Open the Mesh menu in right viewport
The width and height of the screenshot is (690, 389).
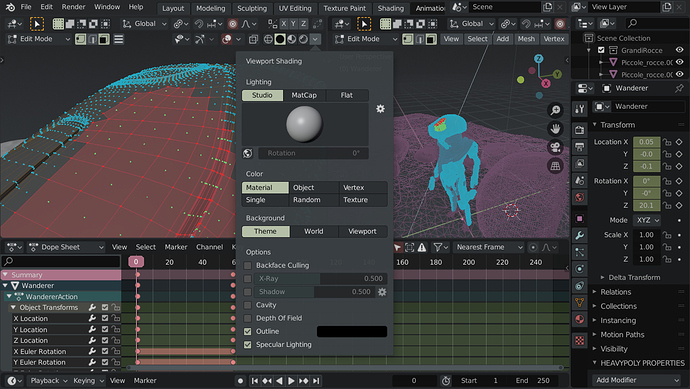526,39
